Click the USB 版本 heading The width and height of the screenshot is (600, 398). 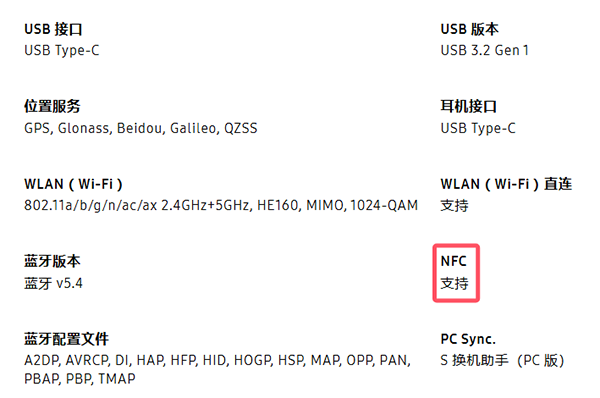[470, 29]
